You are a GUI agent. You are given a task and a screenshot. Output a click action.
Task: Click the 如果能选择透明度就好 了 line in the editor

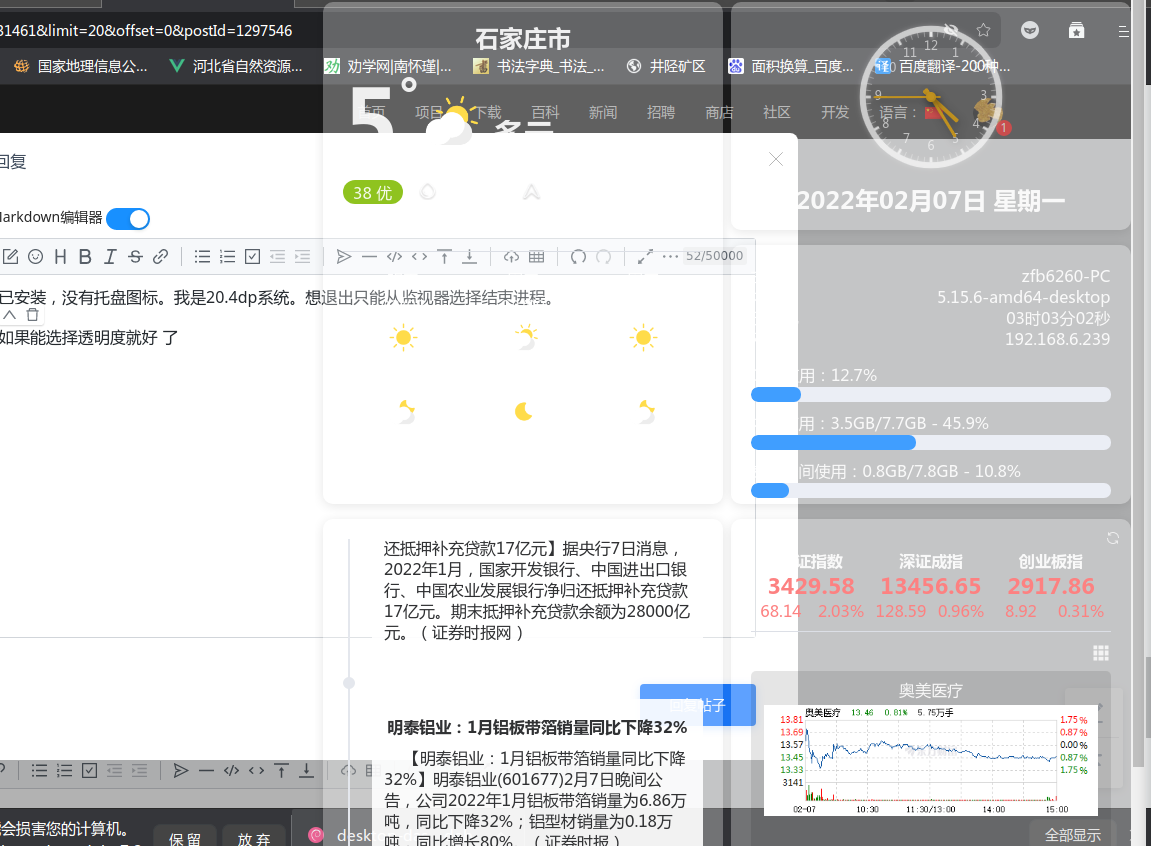pyautogui.click(x=88, y=338)
